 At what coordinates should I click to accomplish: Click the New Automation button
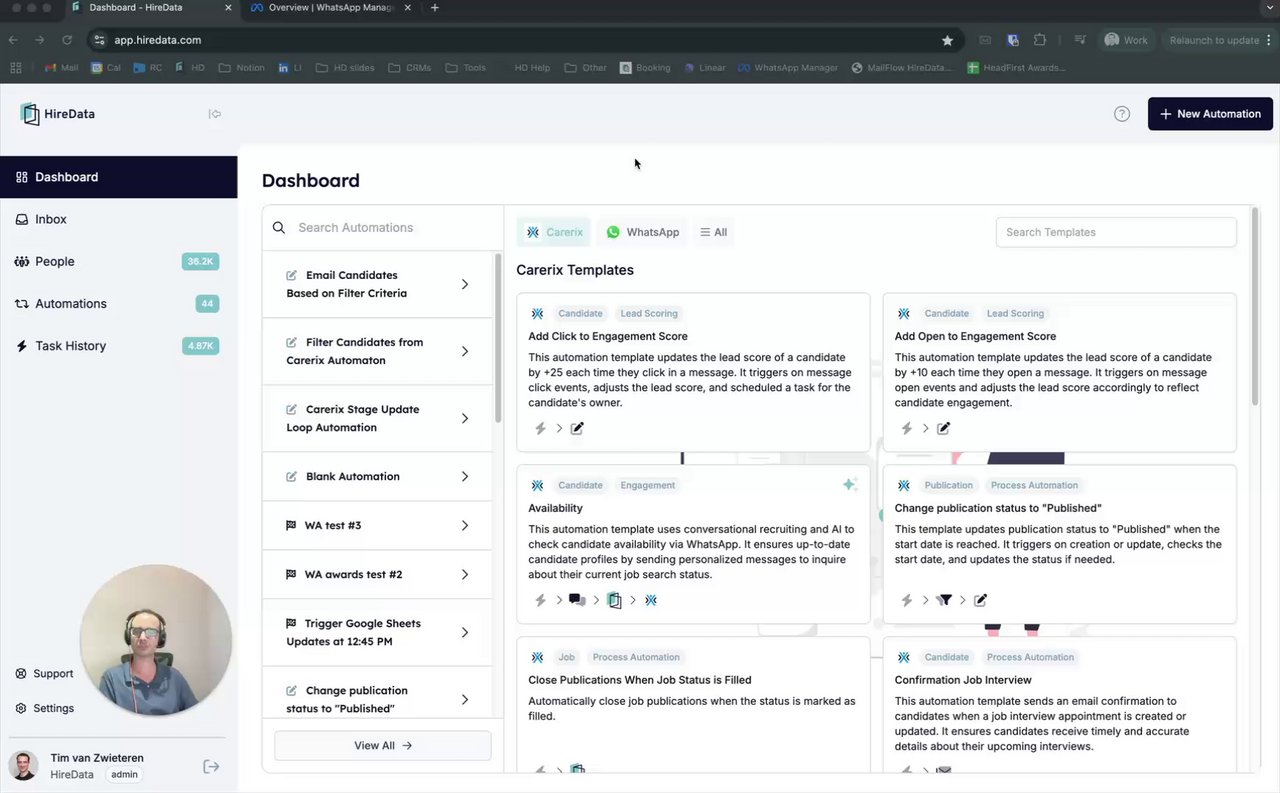(1210, 114)
